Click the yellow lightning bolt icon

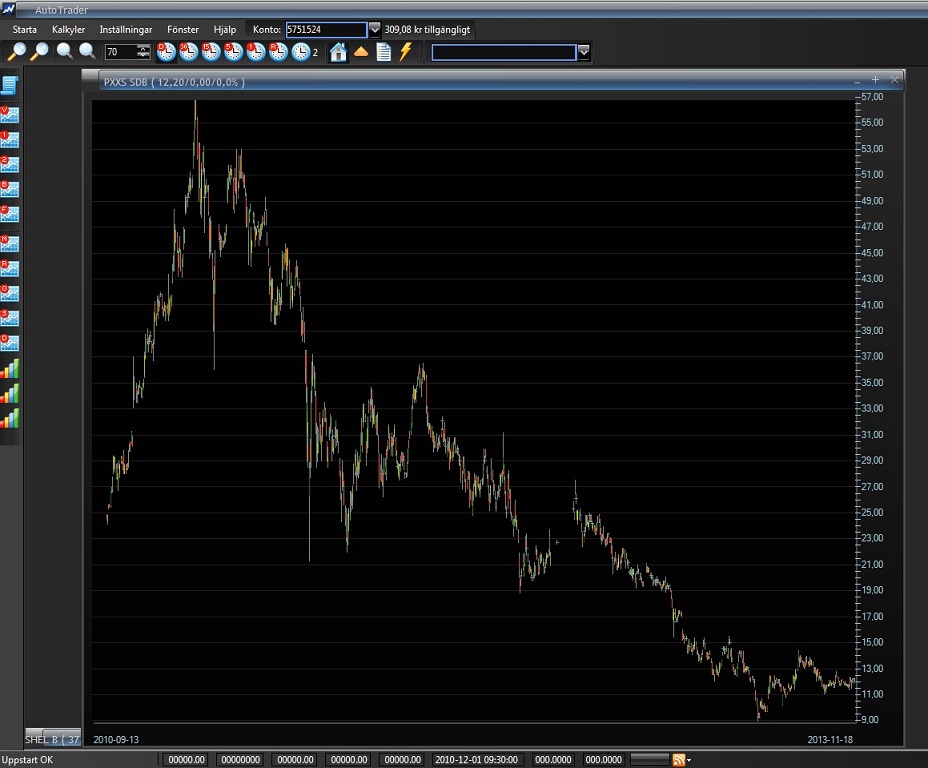point(405,52)
